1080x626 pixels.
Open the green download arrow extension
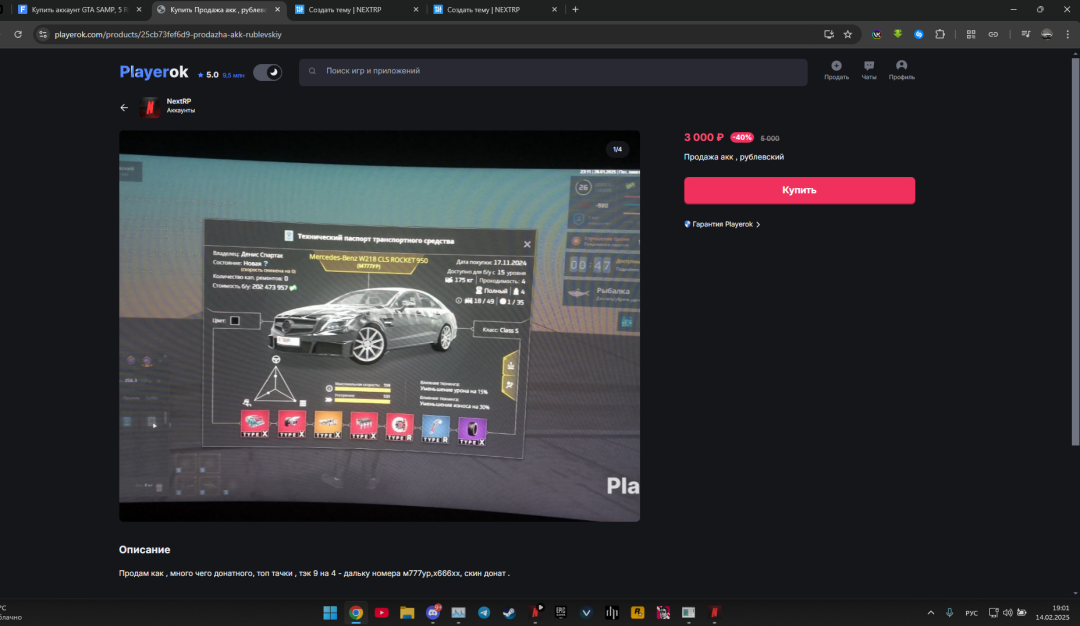[x=897, y=34]
